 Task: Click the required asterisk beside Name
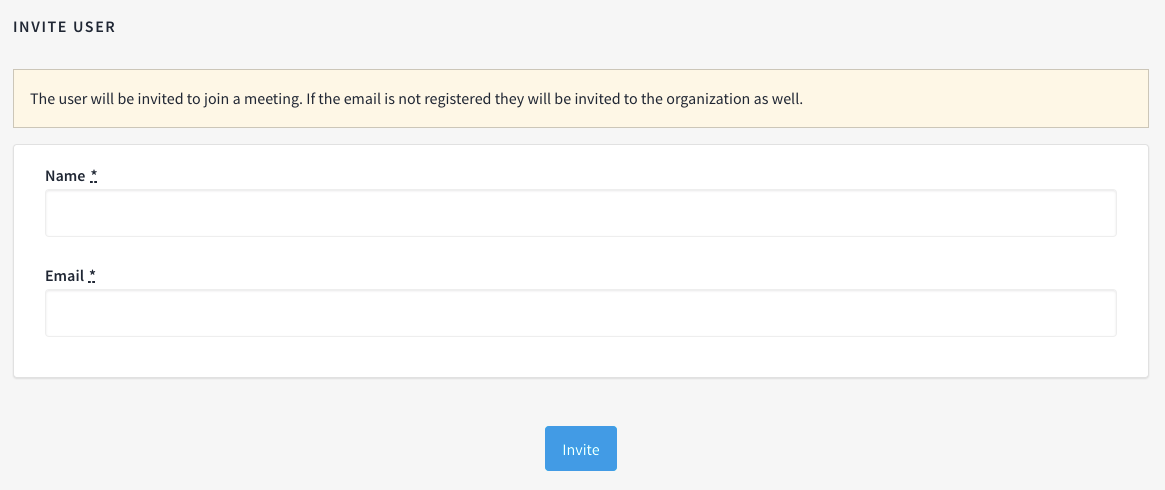click(94, 176)
